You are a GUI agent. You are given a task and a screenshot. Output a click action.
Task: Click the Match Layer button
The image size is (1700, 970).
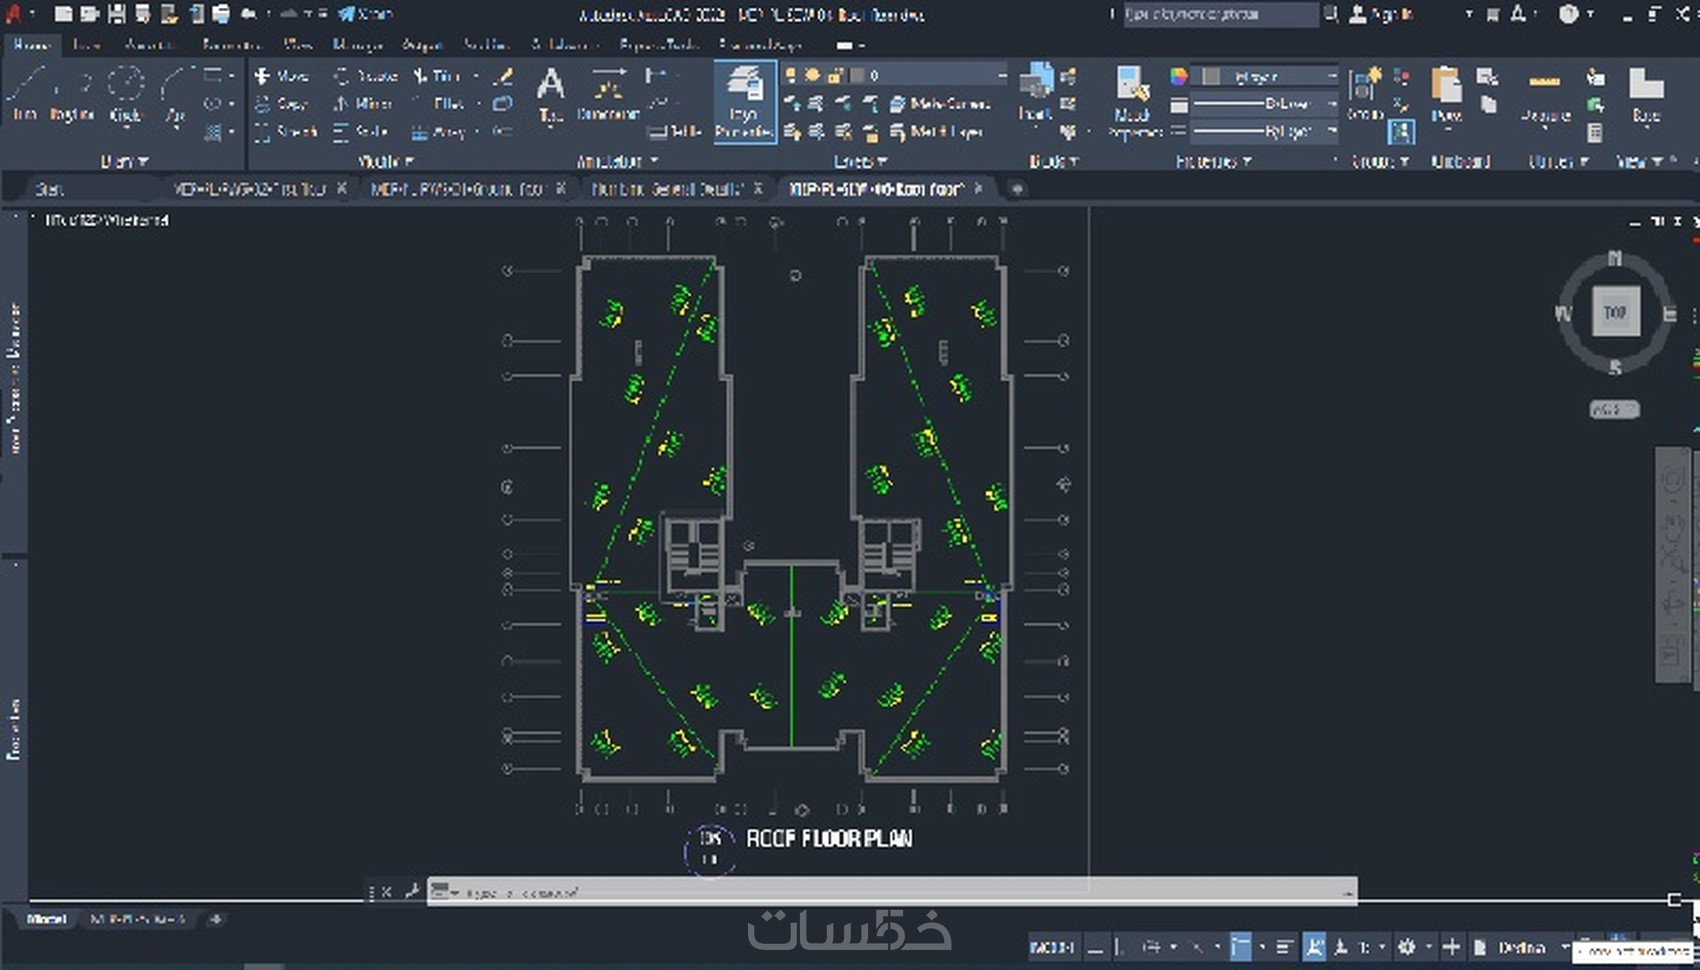tap(935, 132)
